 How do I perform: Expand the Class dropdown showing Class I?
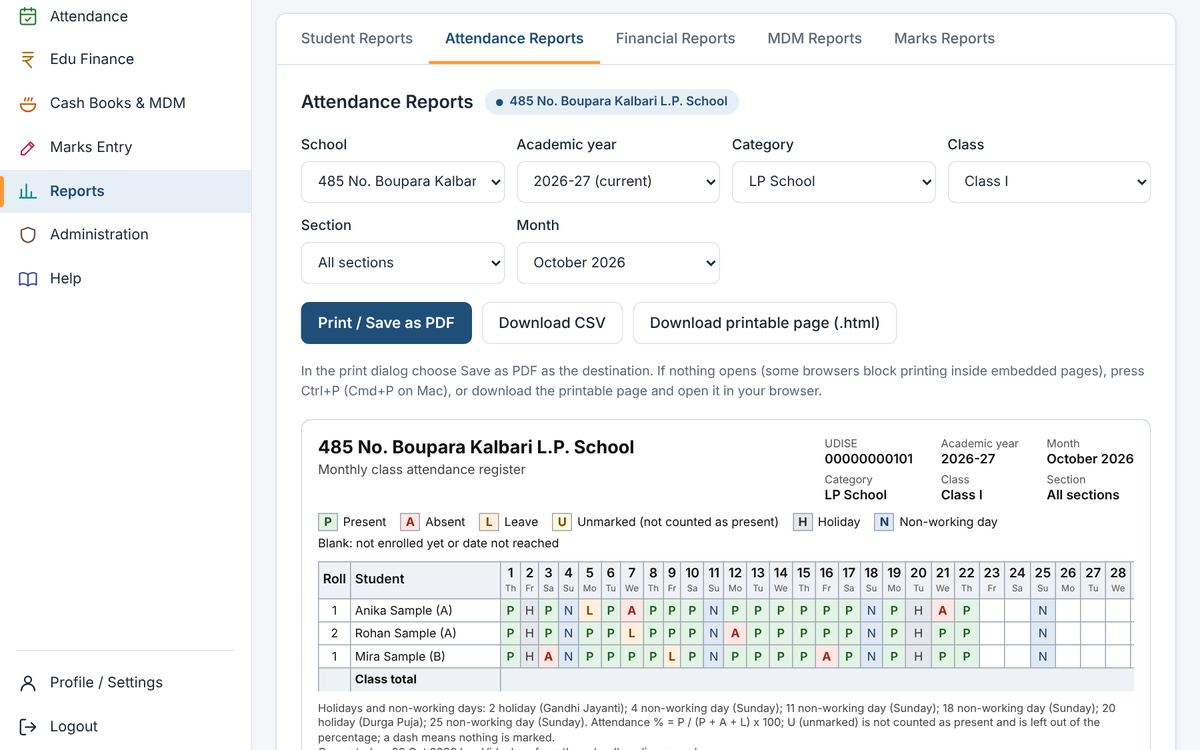(x=1049, y=182)
